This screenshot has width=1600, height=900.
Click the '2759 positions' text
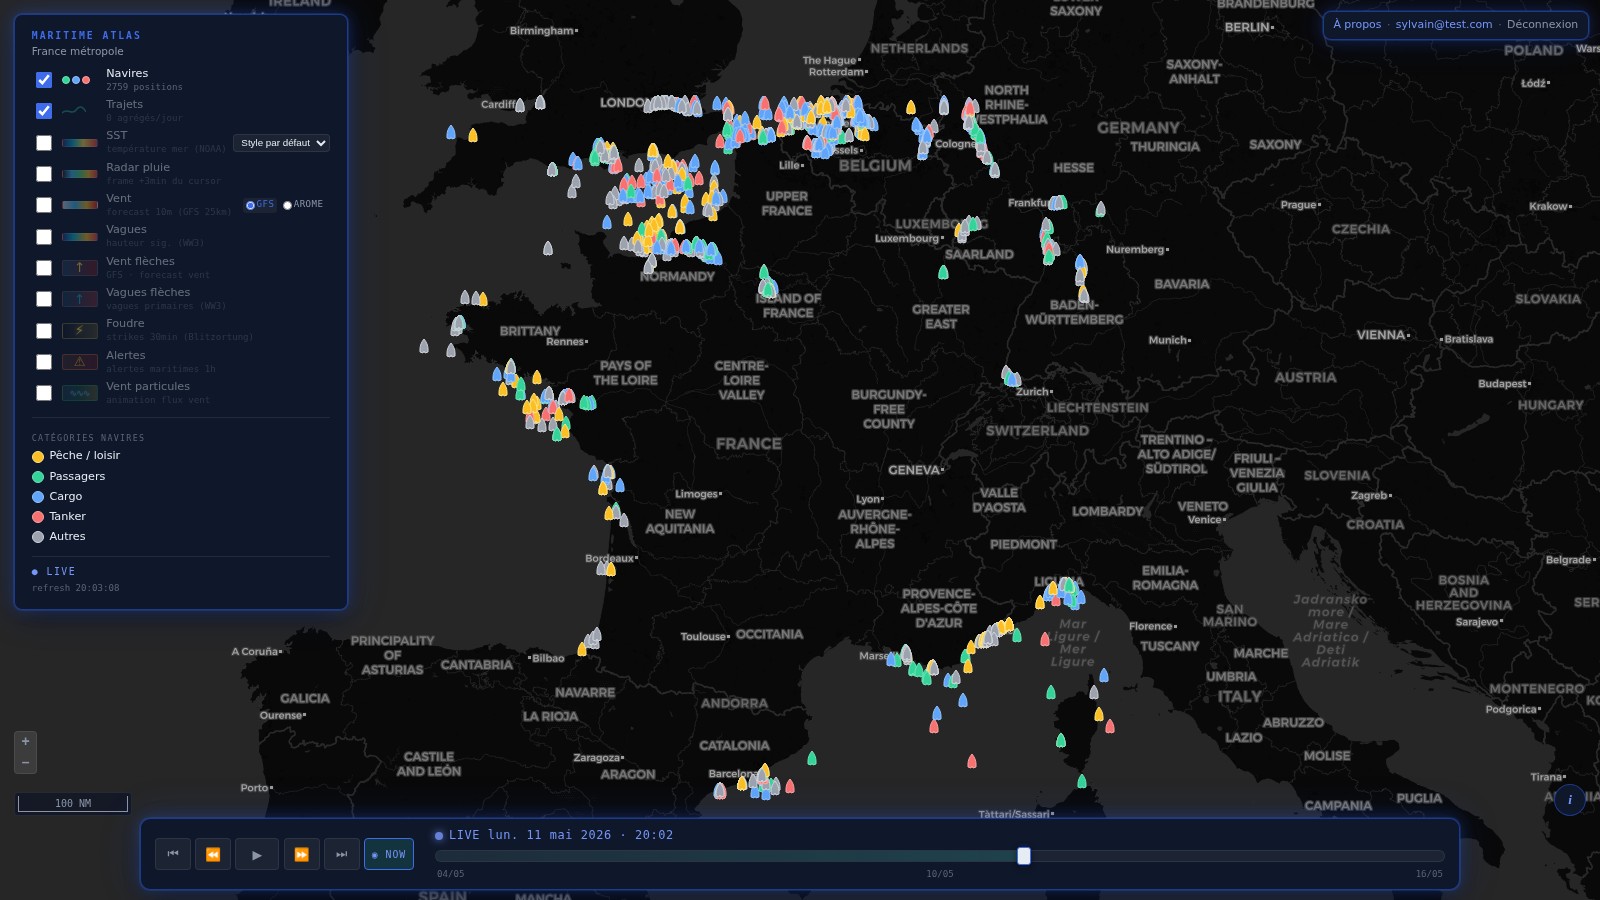pyautogui.click(x=144, y=87)
